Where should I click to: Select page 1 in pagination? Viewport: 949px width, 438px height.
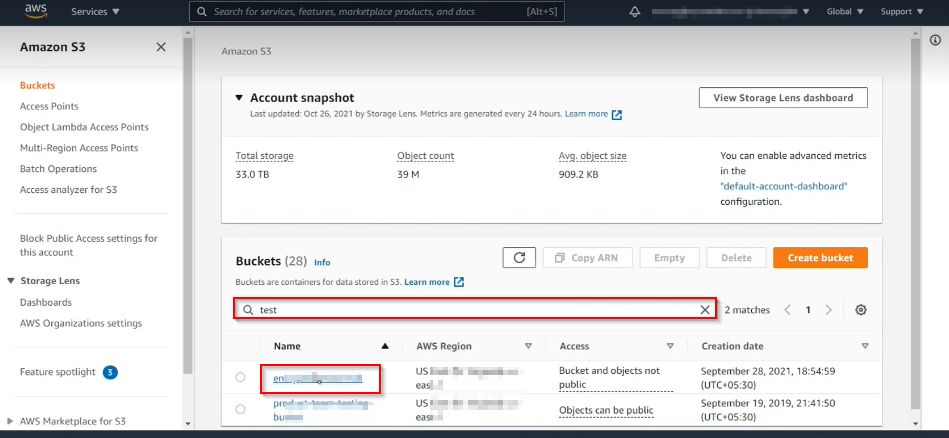[808, 310]
